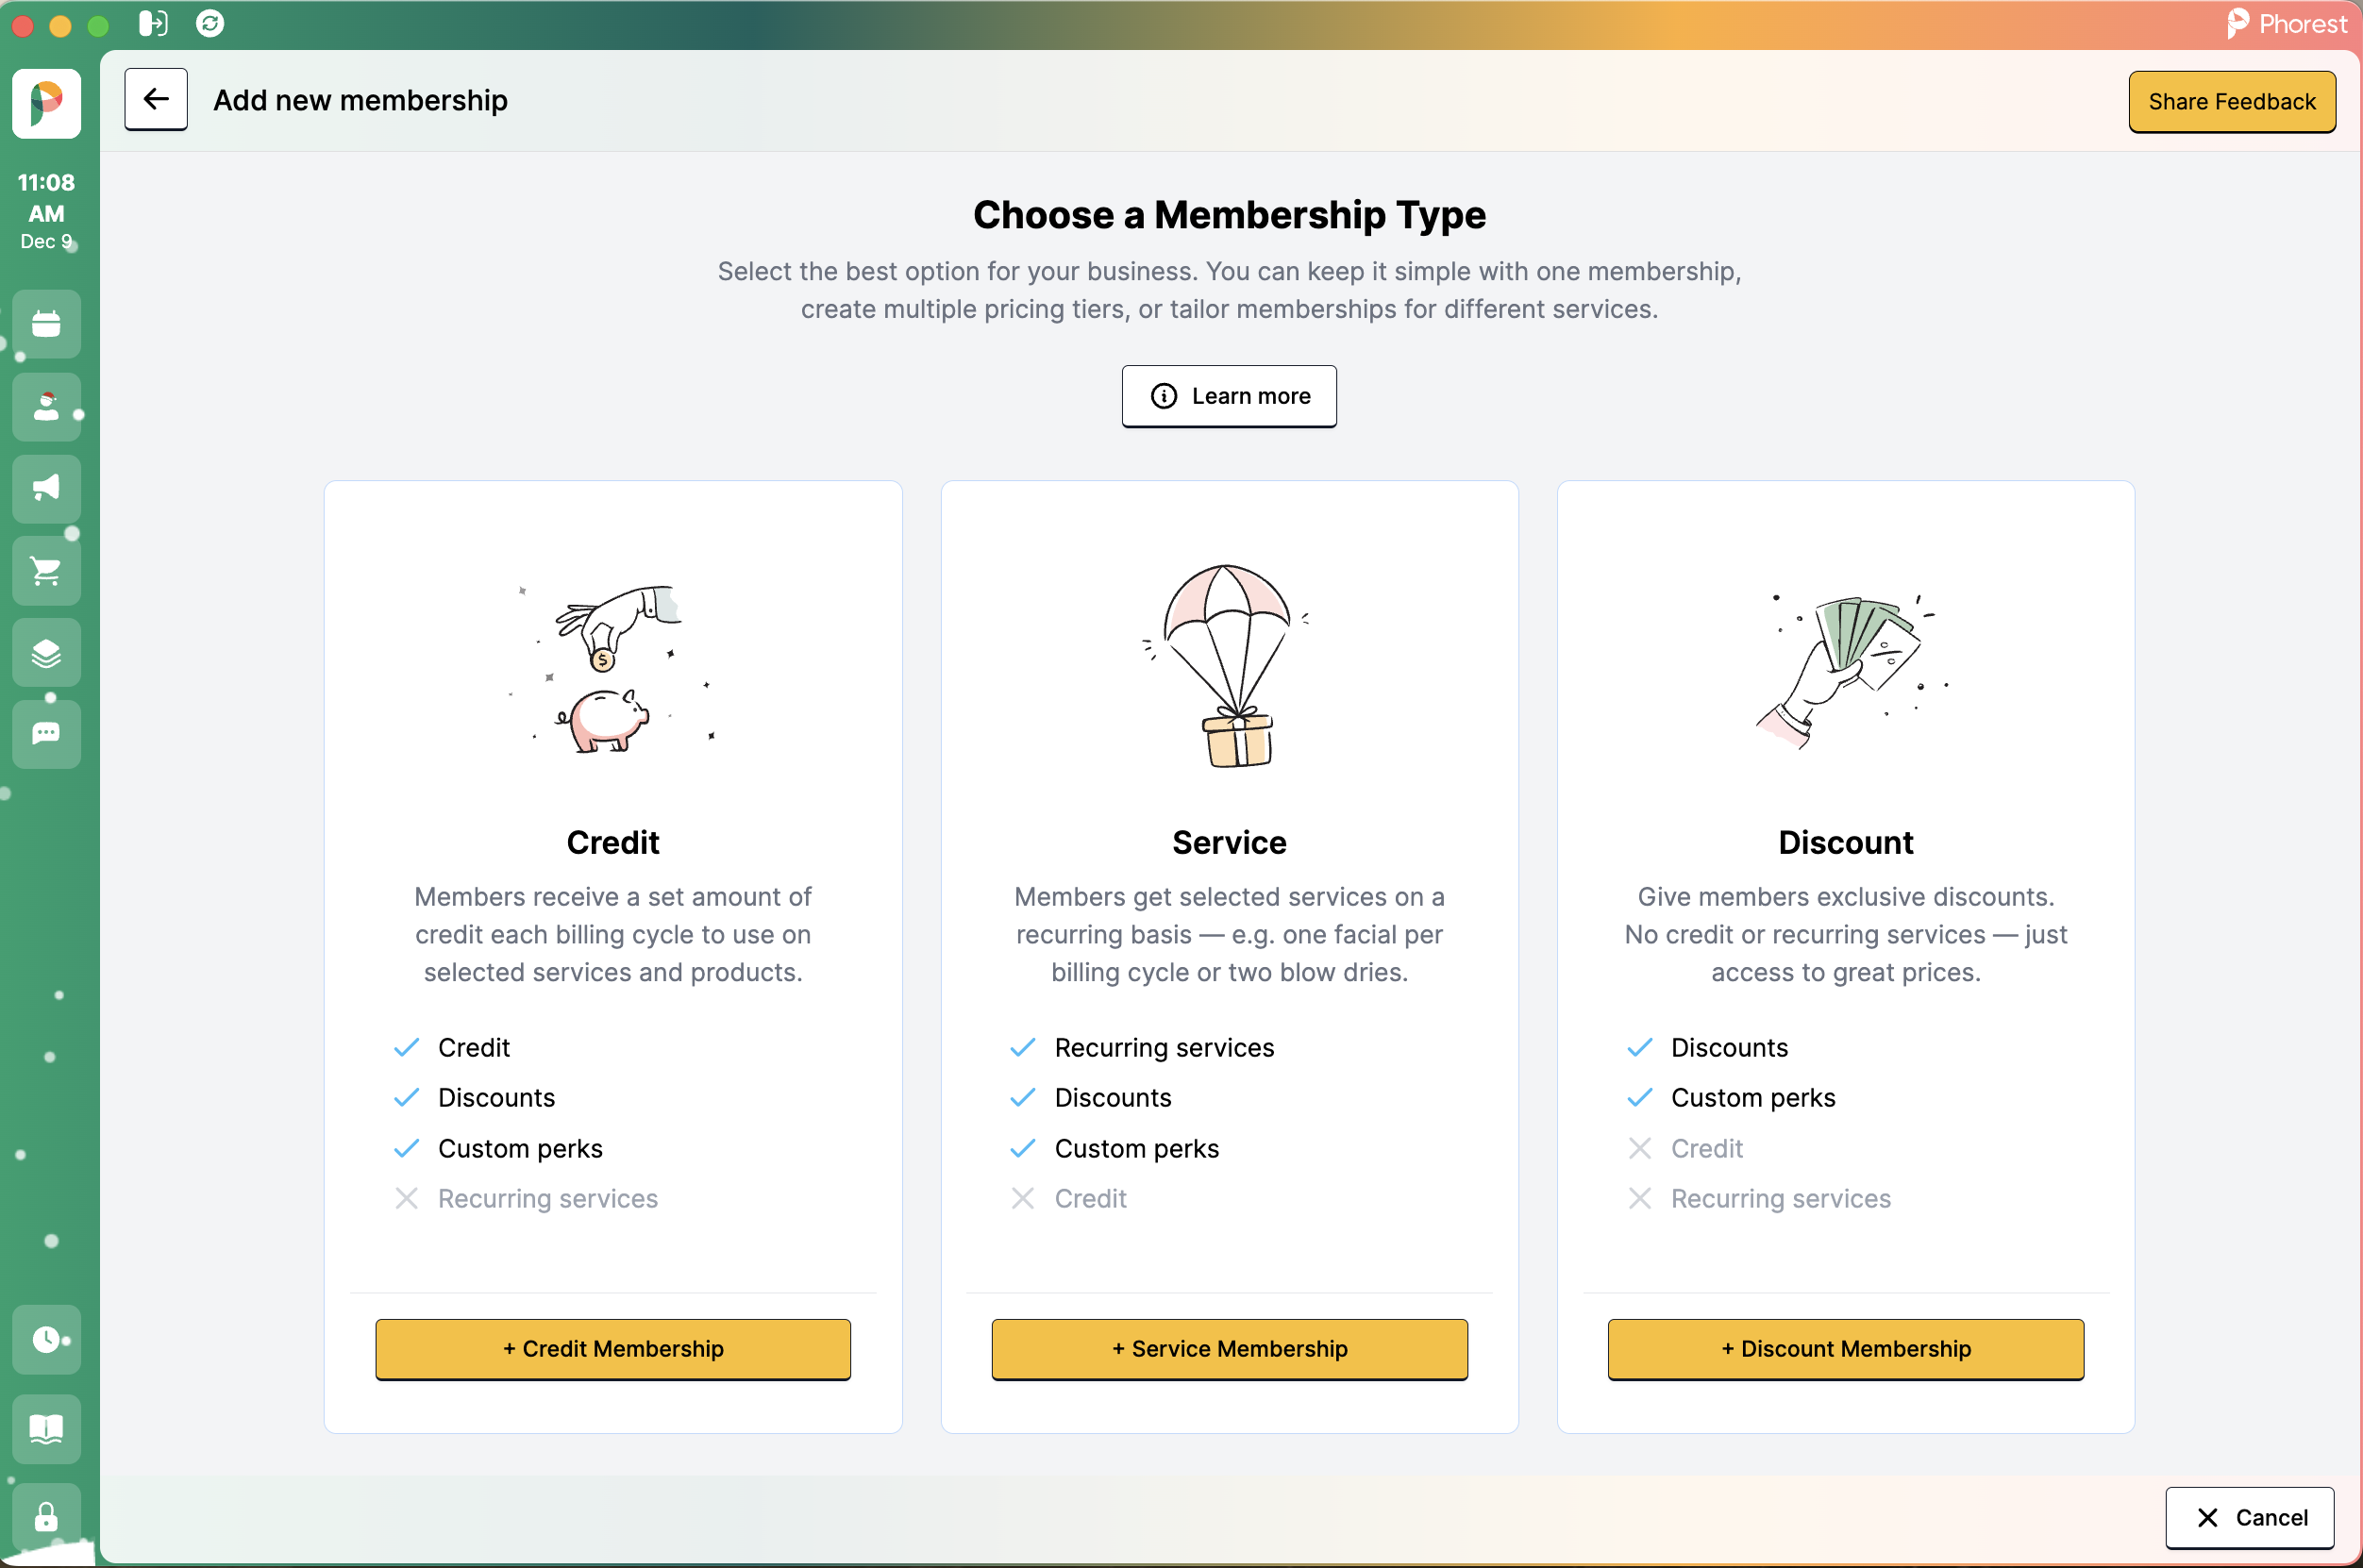Image resolution: width=2363 pixels, height=1568 pixels.
Task: Click the Phorest logo at sidebar top
Action: pyautogui.click(x=46, y=104)
